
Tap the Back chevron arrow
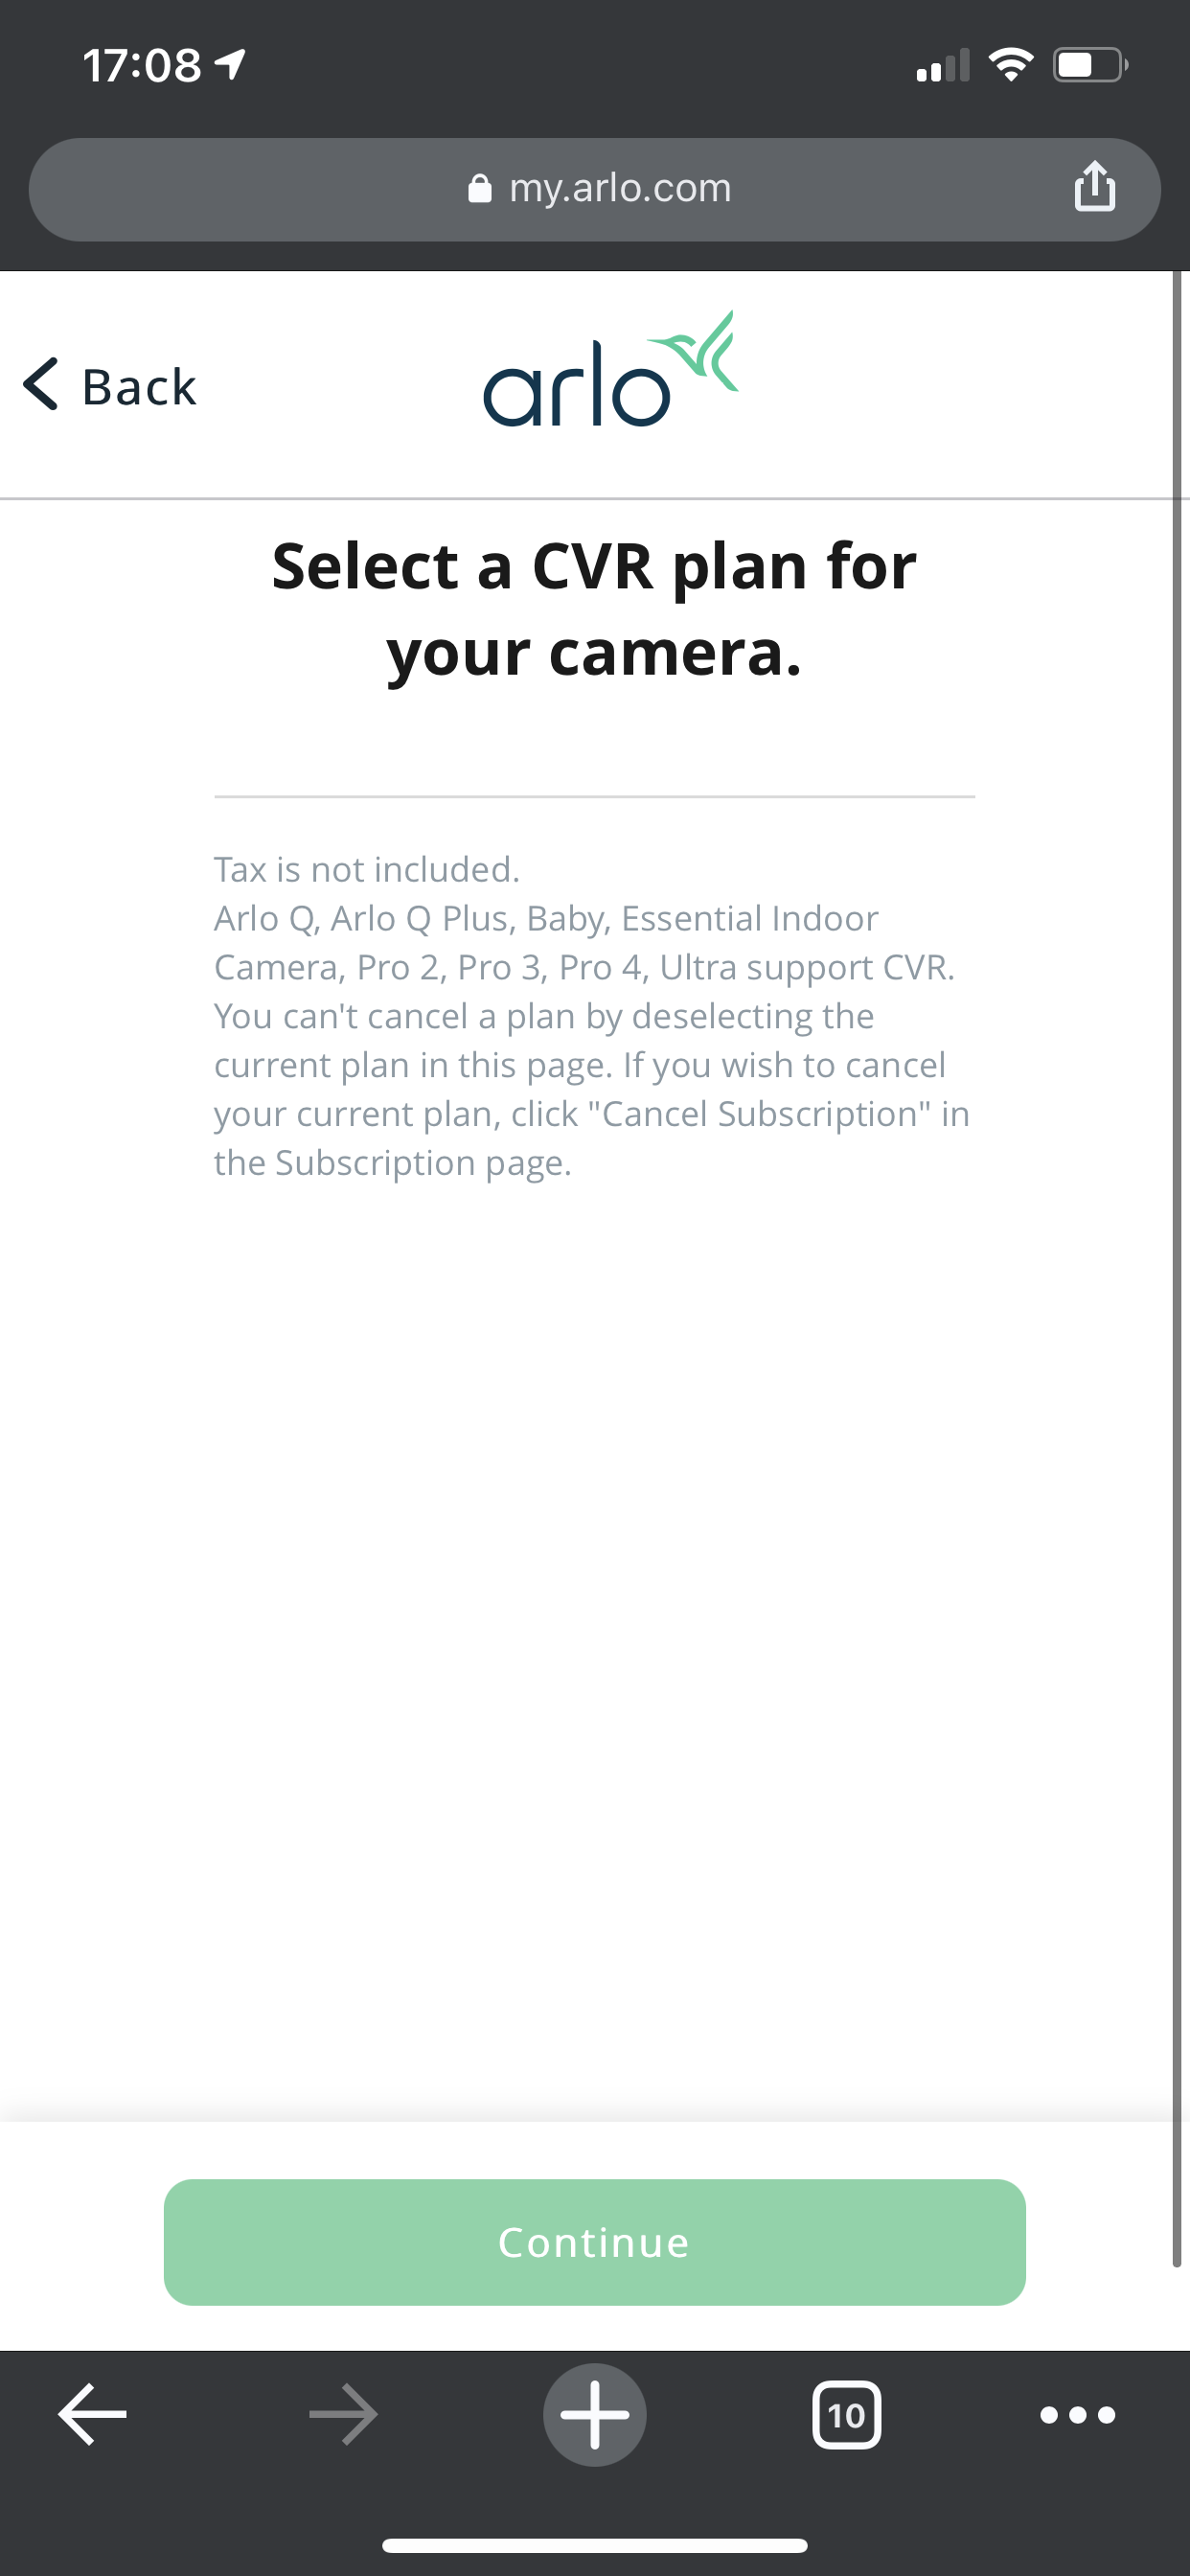pos(41,384)
